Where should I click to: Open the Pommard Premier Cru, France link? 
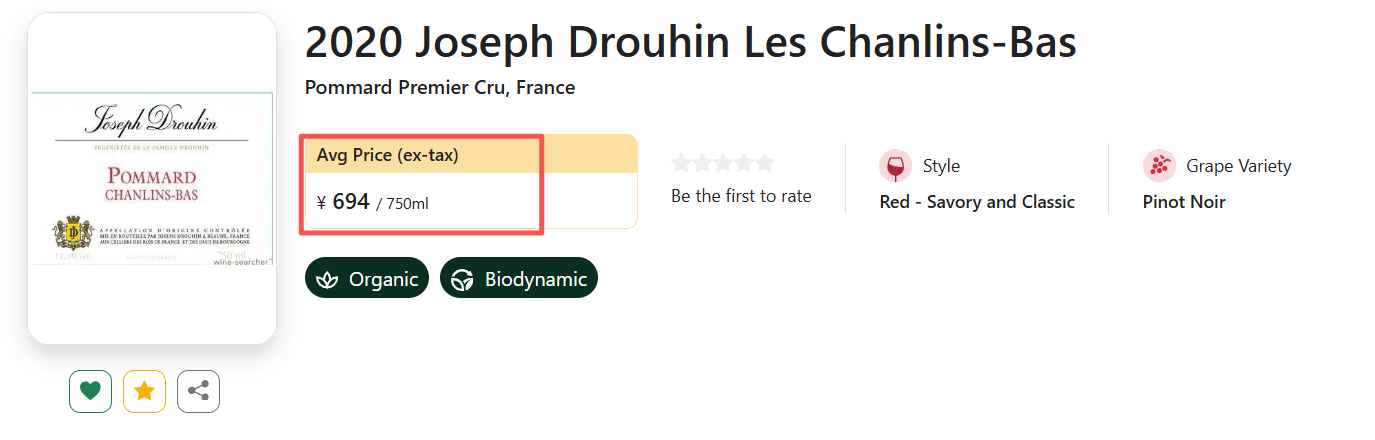[x=440, y=87]
